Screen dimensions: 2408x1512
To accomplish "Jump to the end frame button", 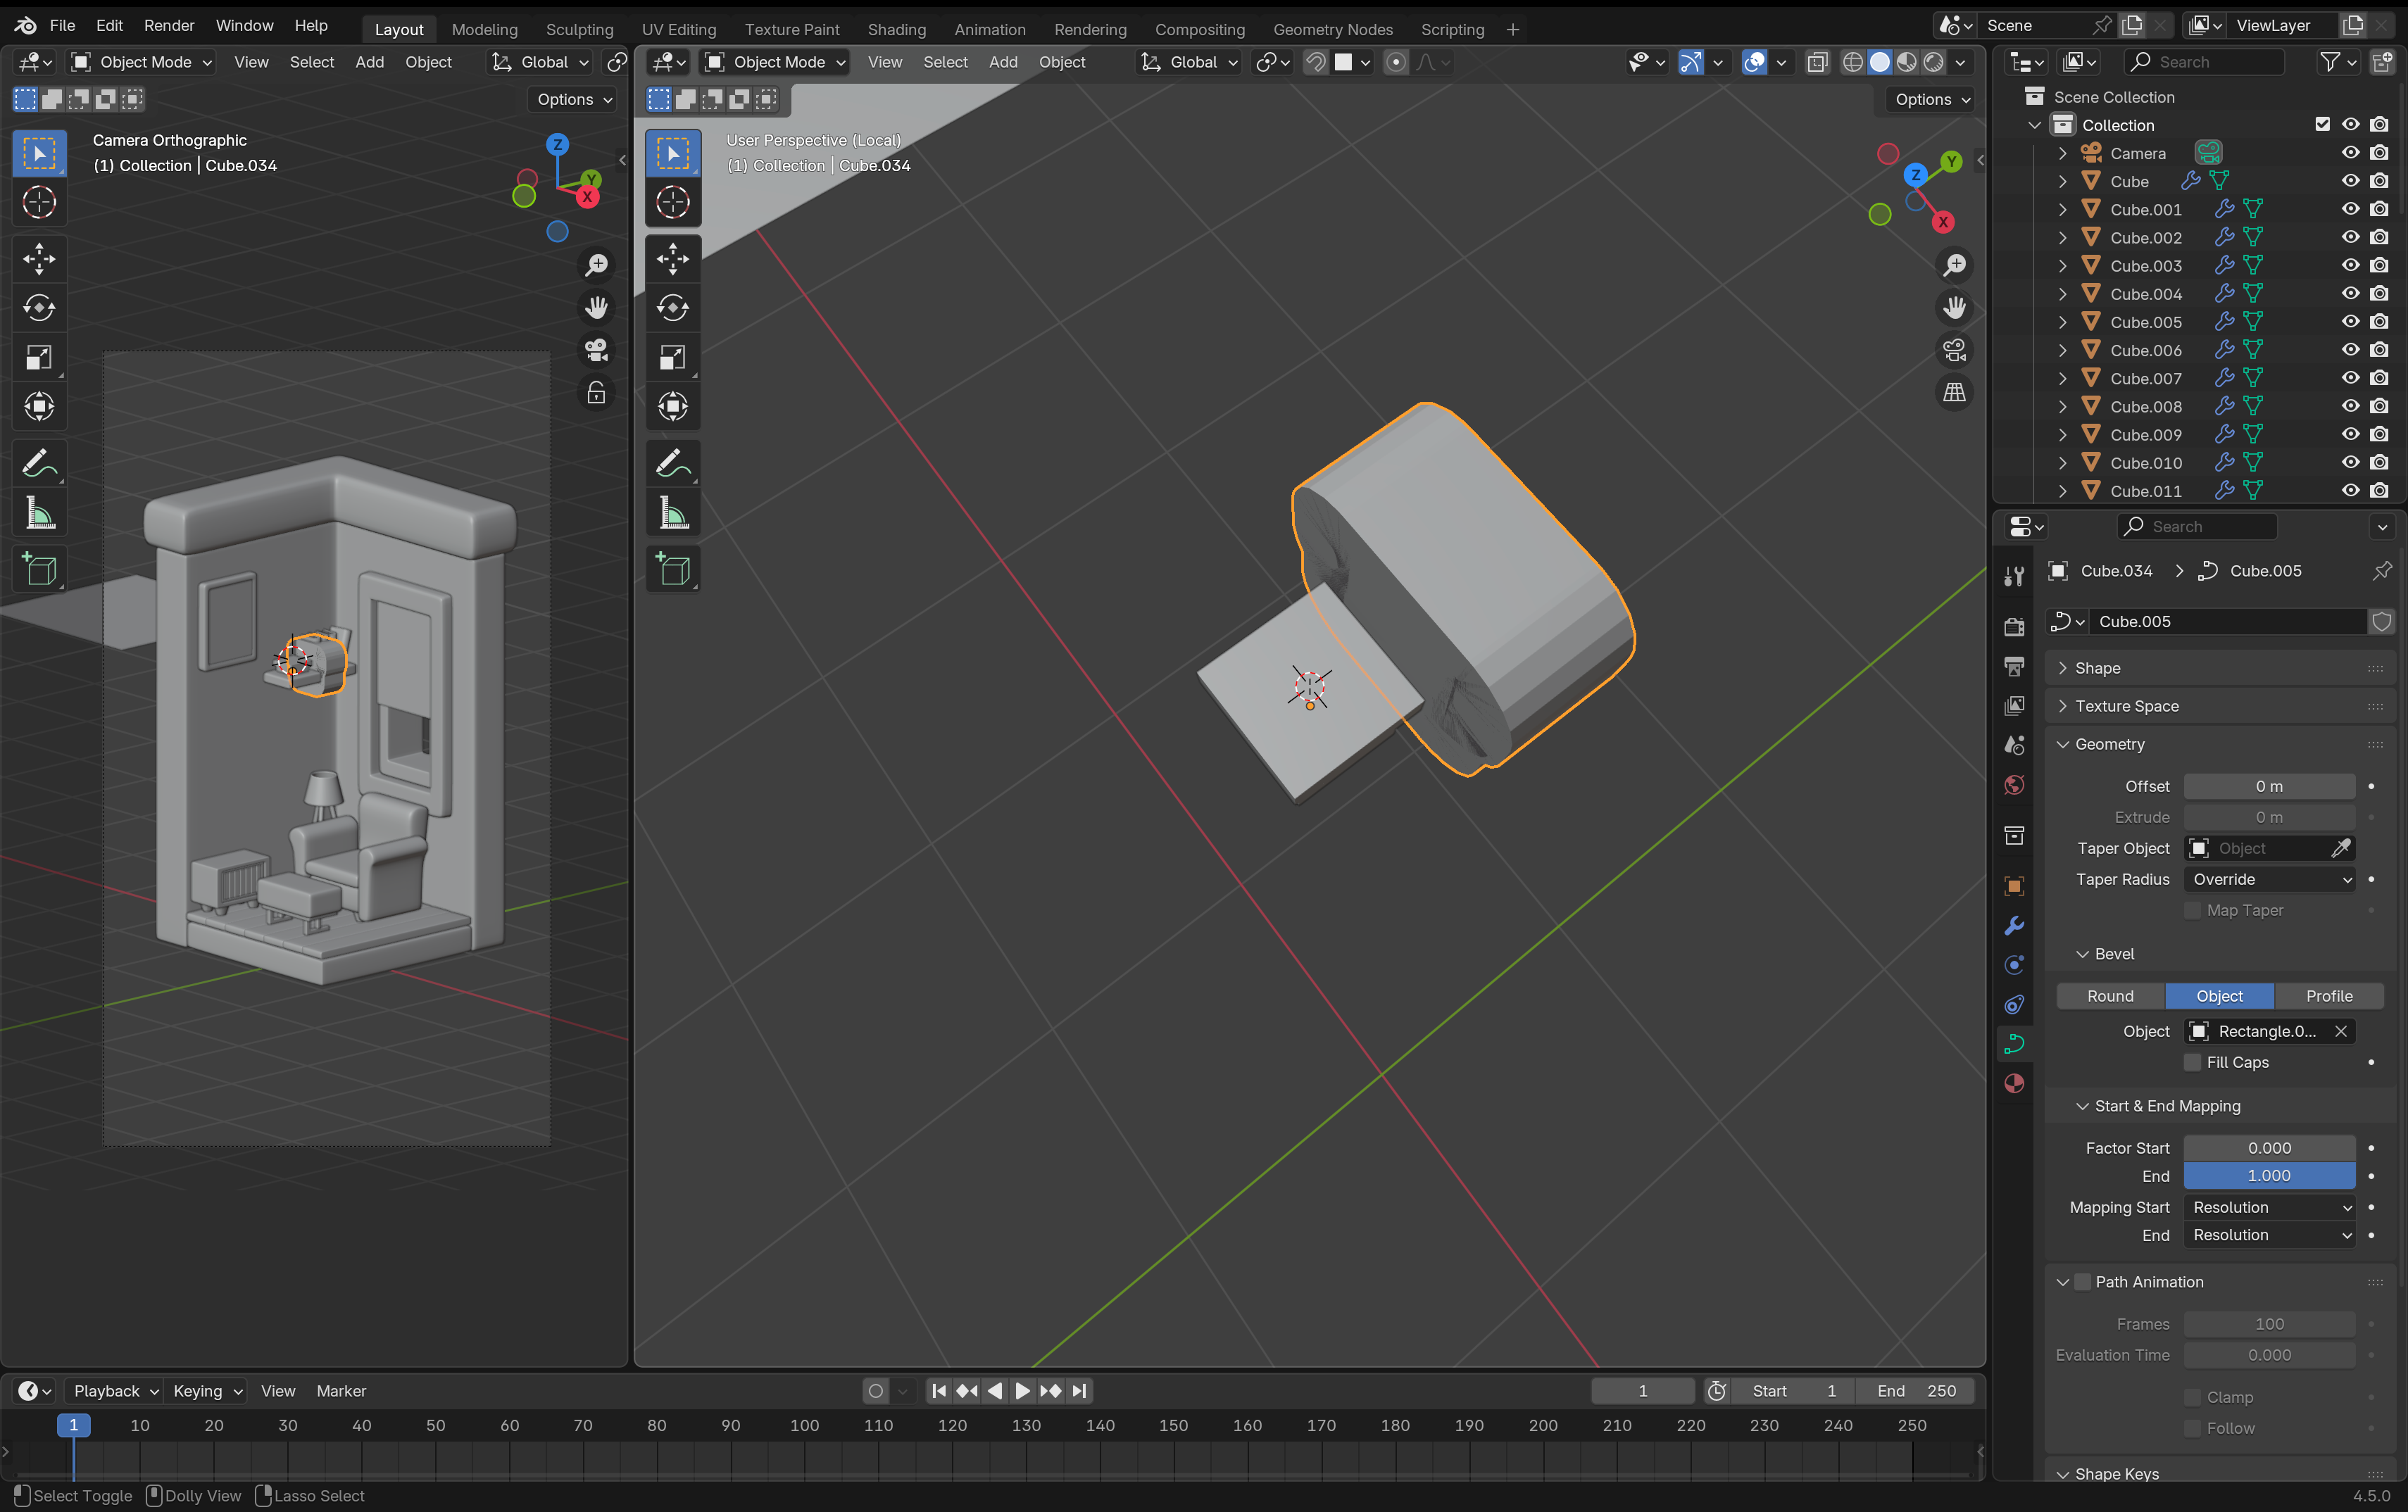I will pos(1079,1391).
